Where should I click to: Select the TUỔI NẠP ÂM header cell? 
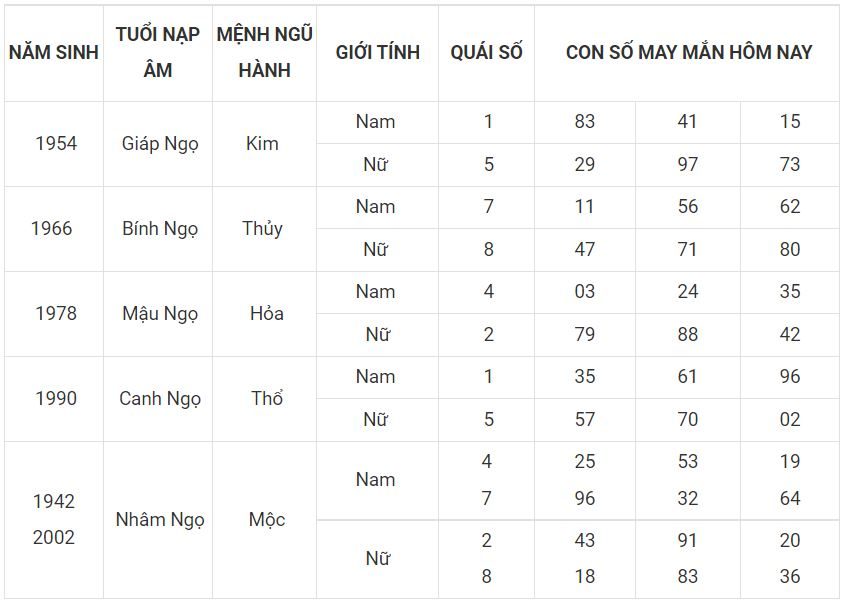point(158,52)
